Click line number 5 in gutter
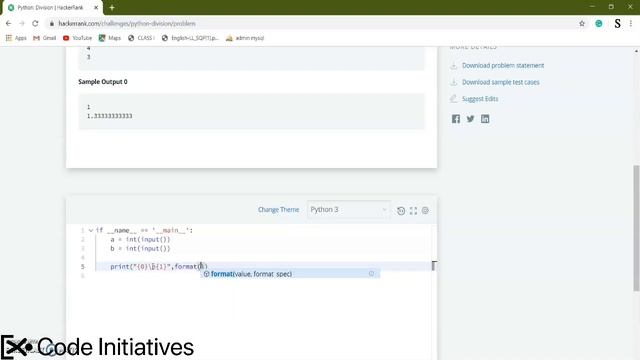 click(83, 267)
